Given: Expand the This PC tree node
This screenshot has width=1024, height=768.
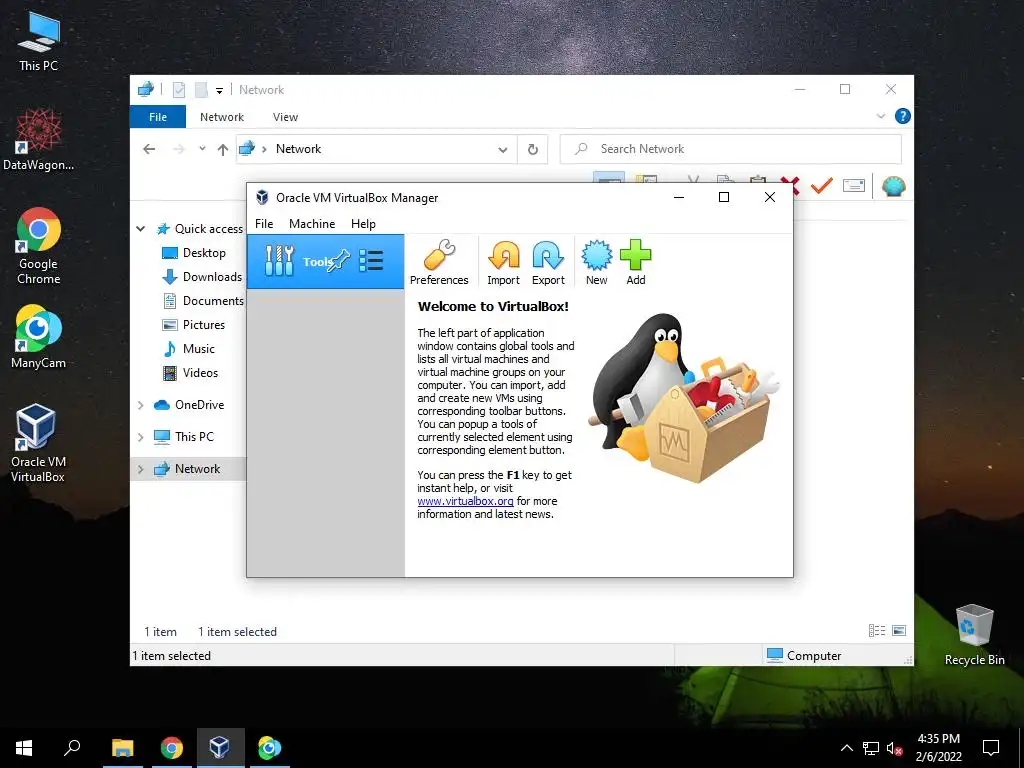Looking at the screenshot, I should [x=140, y=437].
